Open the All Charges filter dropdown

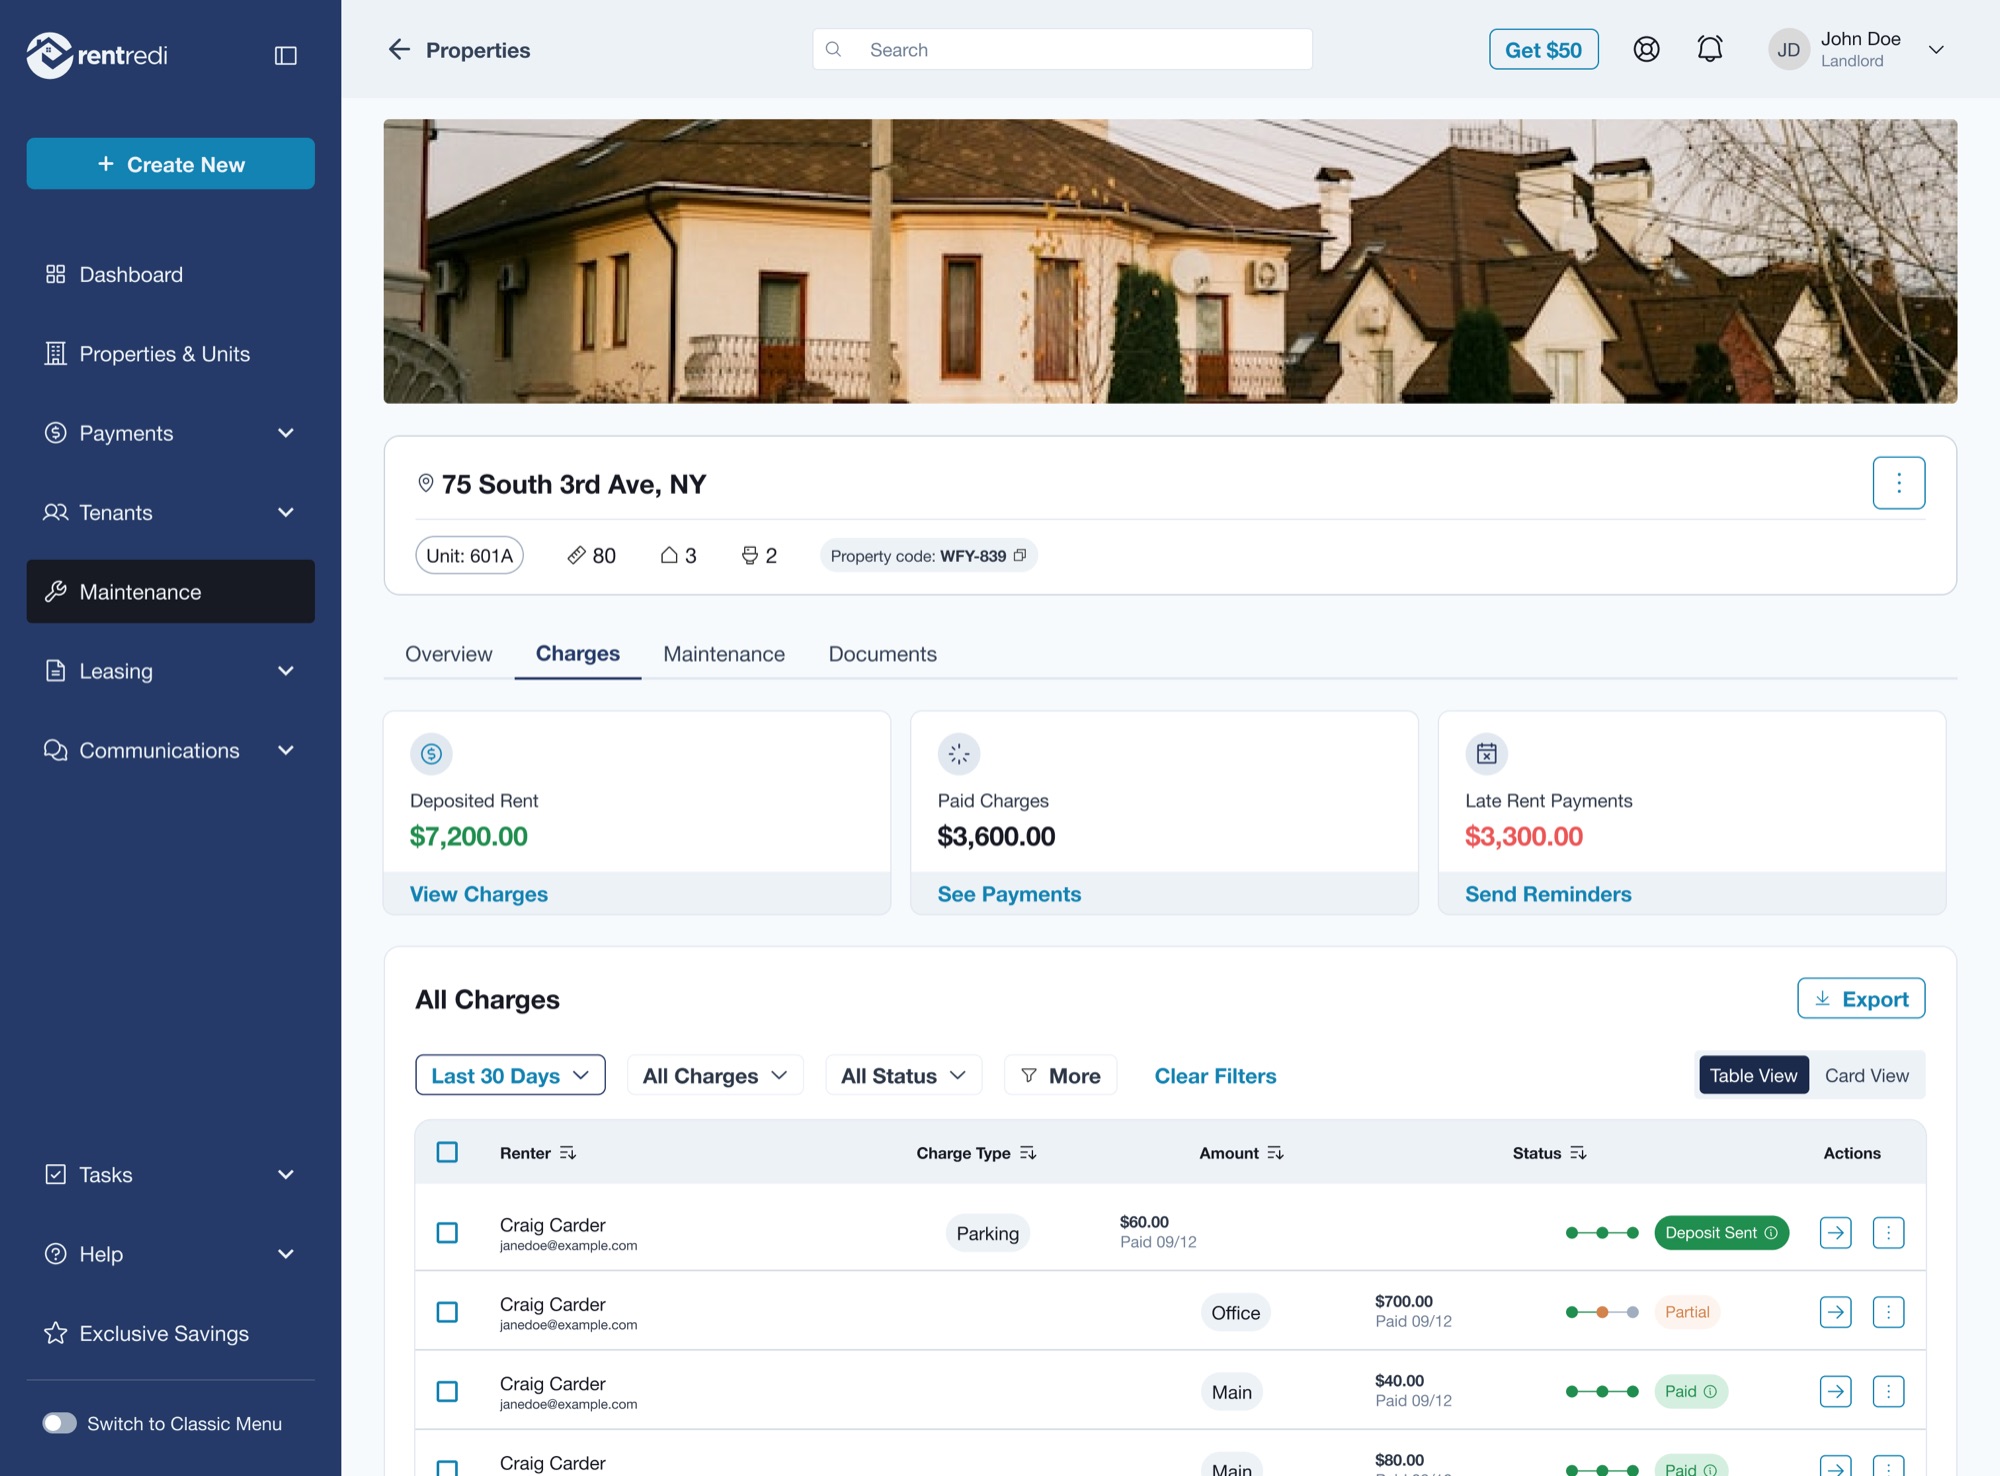pos(715,1075)
